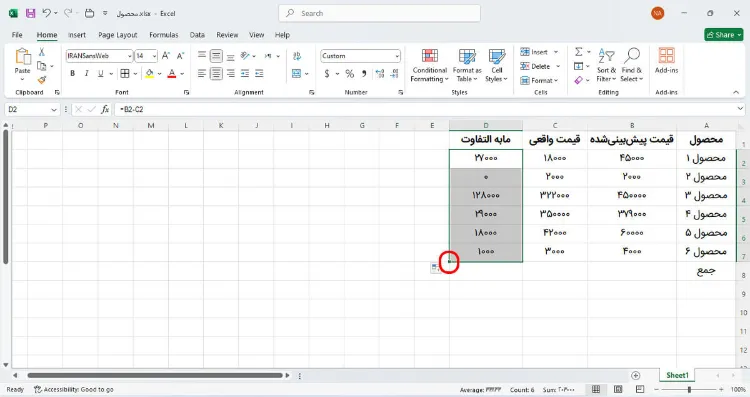Switch to the Formulas tab

click(x=164, y=35)
